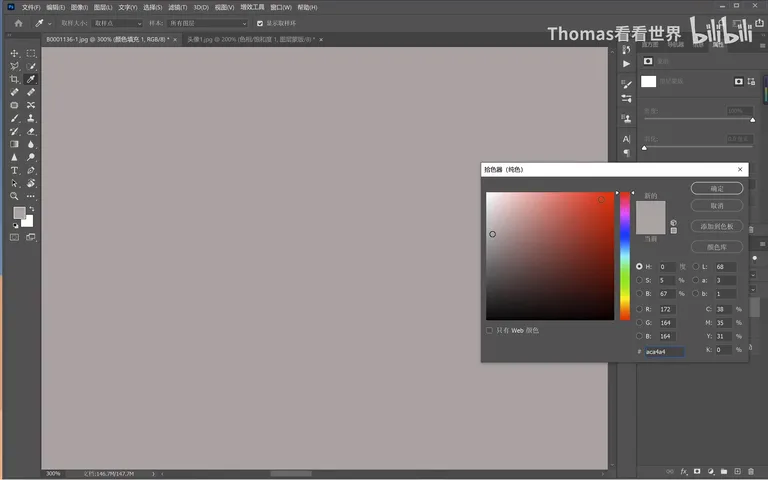
Task: Select the Eyedropper tool in toolbox
Action: (x=31, y=79)
